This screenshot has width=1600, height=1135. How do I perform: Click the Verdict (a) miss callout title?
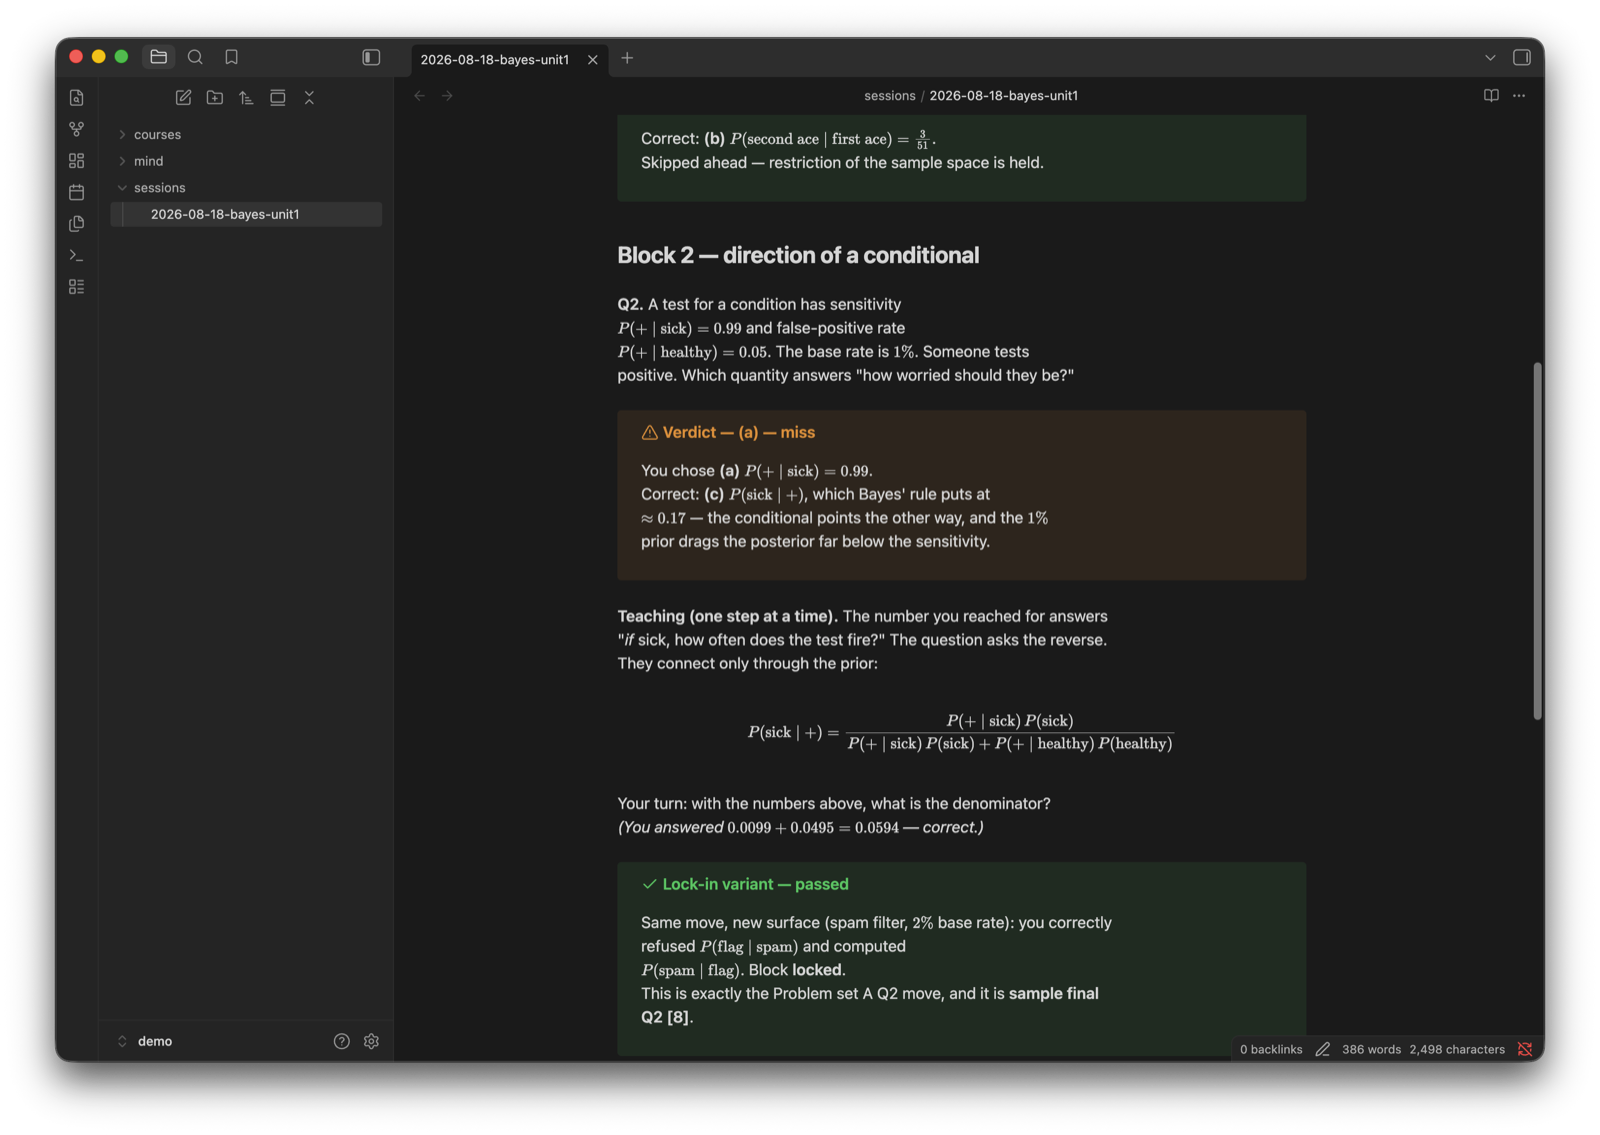738,432
